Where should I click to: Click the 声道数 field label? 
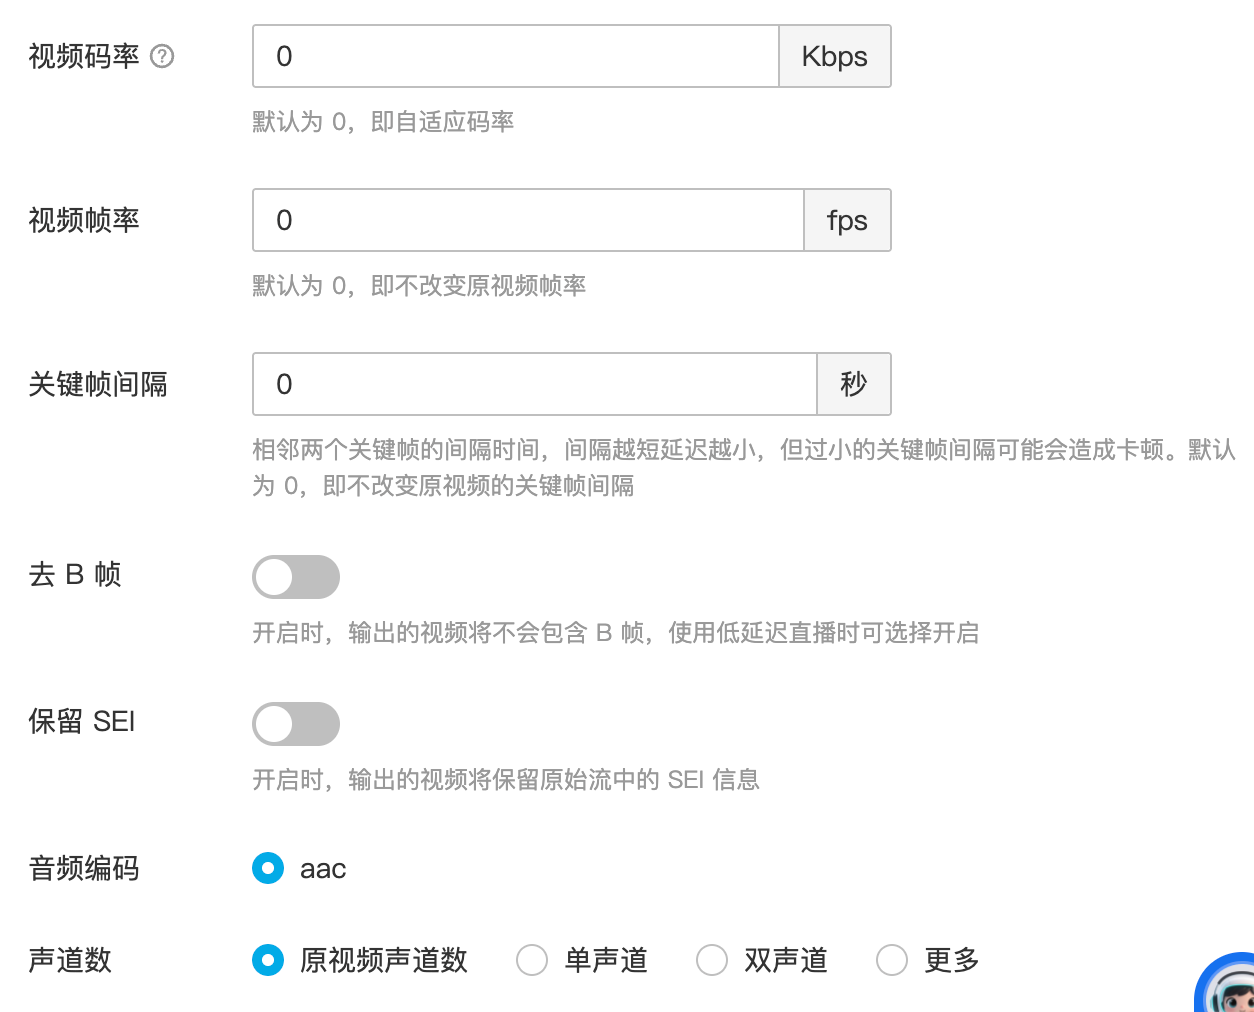point(69,960)
